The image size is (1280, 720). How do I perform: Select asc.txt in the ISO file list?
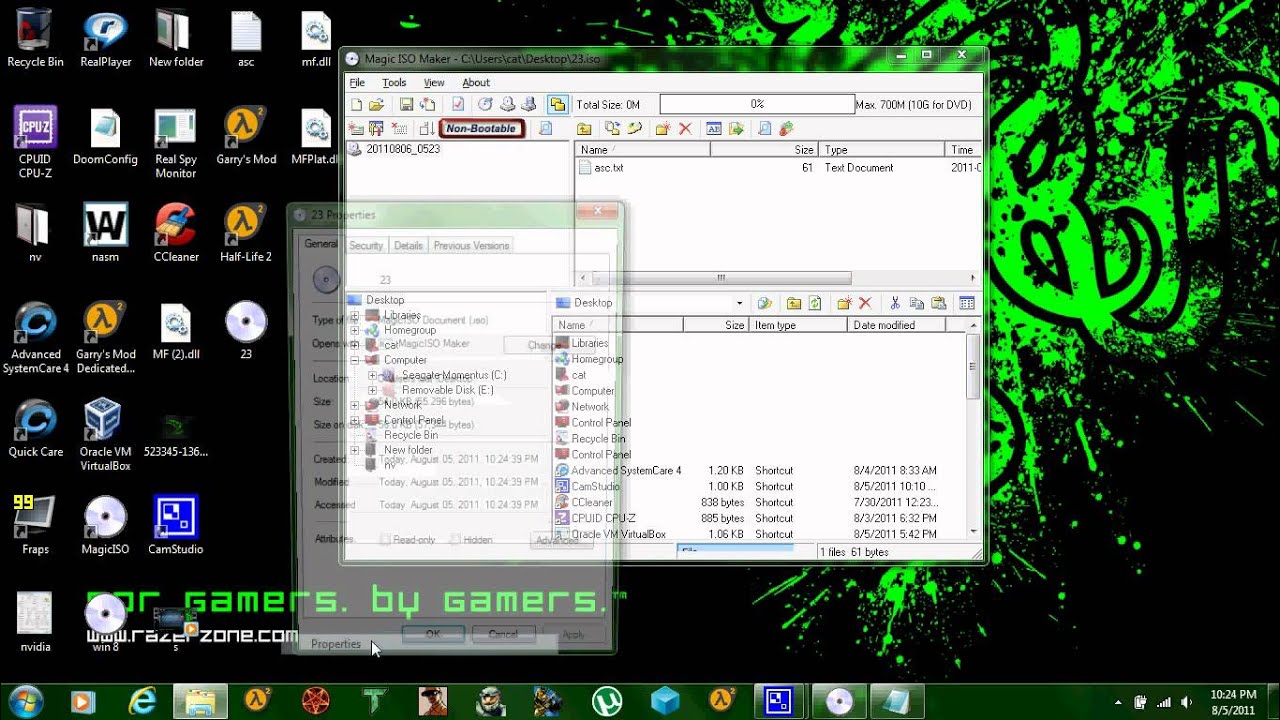(x=601, y=168)
